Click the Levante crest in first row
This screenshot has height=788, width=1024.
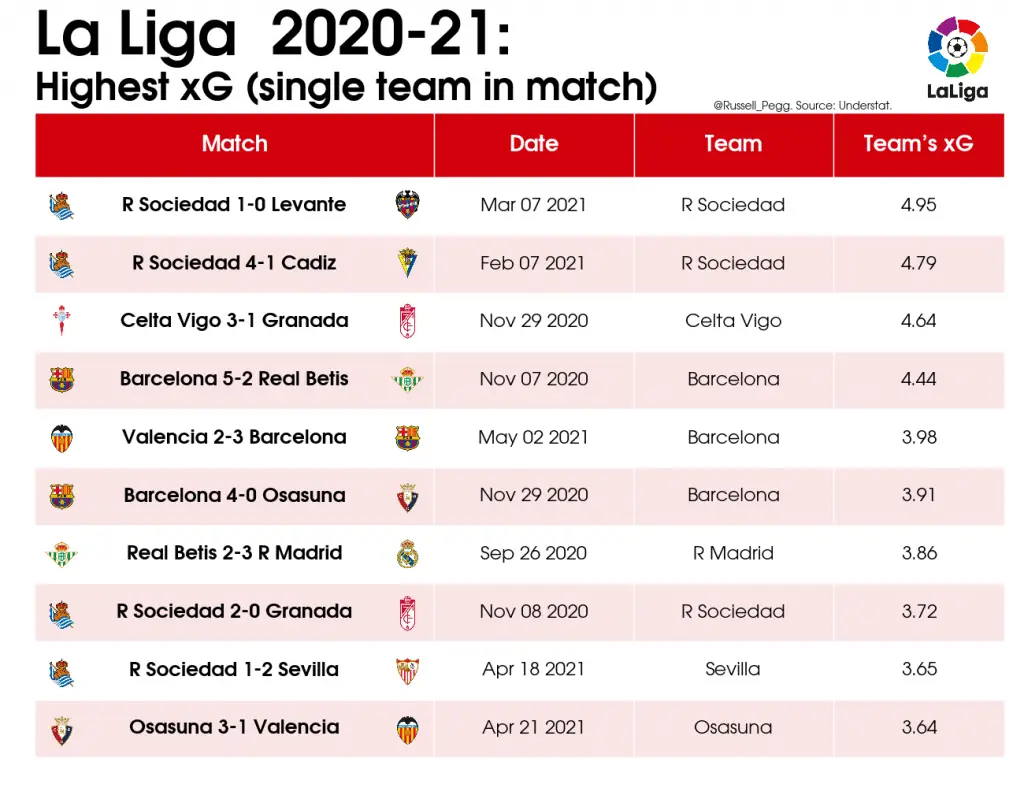point(408,204)
